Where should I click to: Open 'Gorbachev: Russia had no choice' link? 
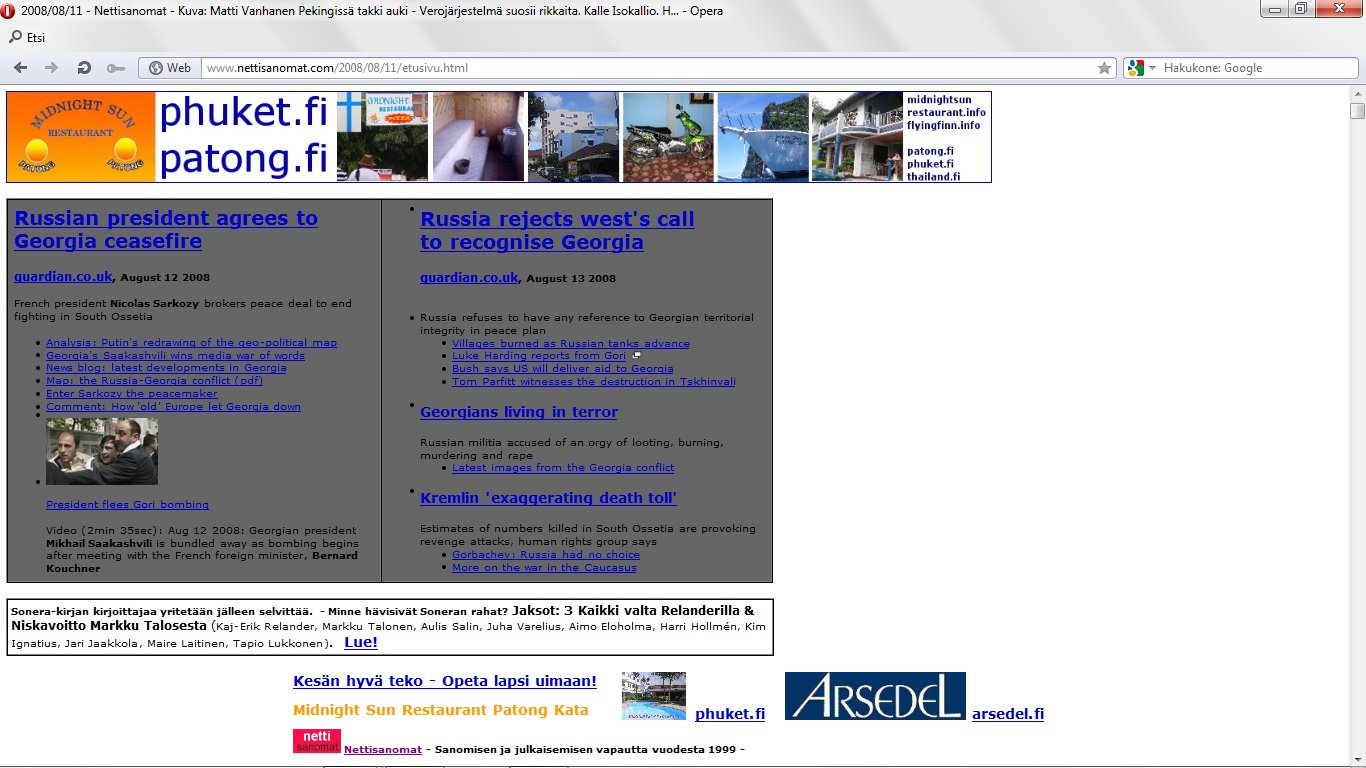click(x=545, y=555)
